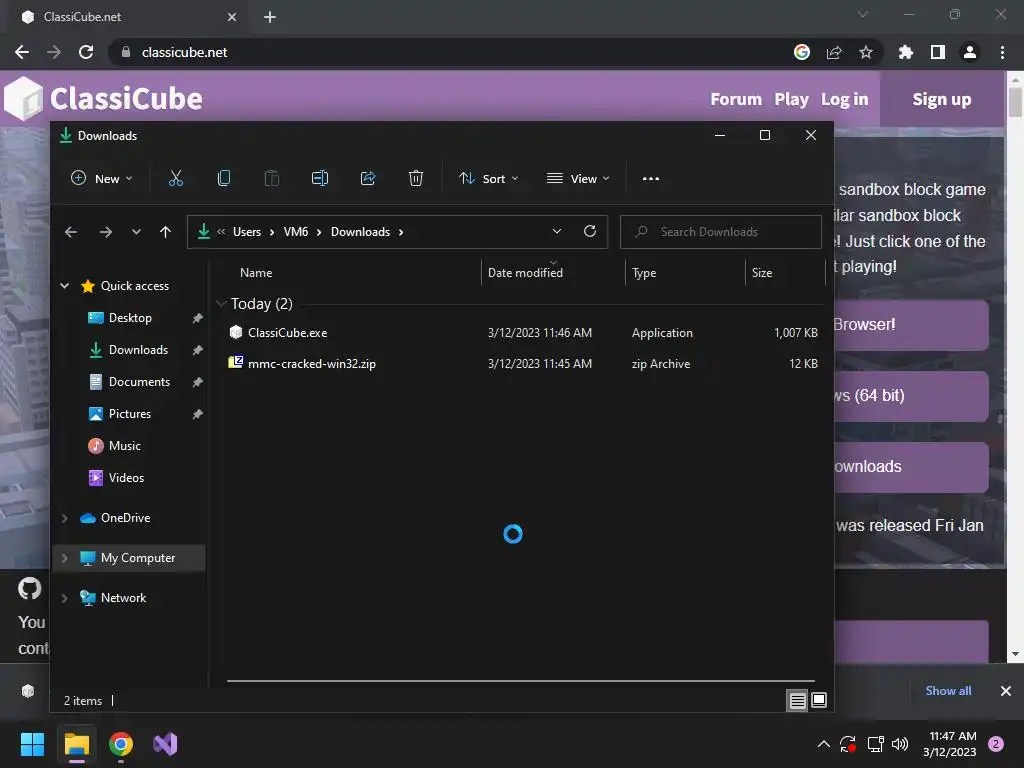Collapse the Quick access tree node
Screen dimensions: 1024x768
click(65, 285)
